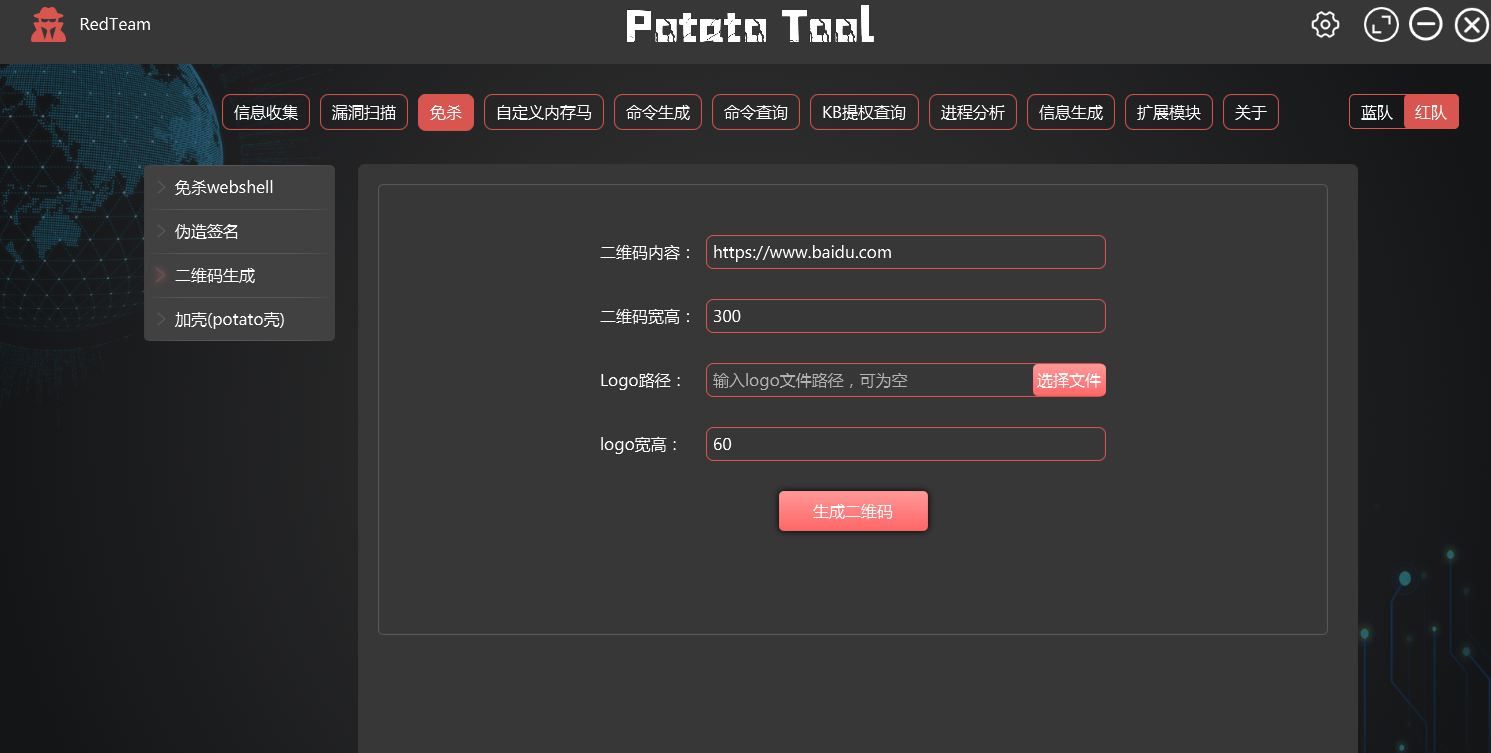This screenshot has width=1491, height=753.
Task: Click the Potato Tool title
Action: pos(750,26)
